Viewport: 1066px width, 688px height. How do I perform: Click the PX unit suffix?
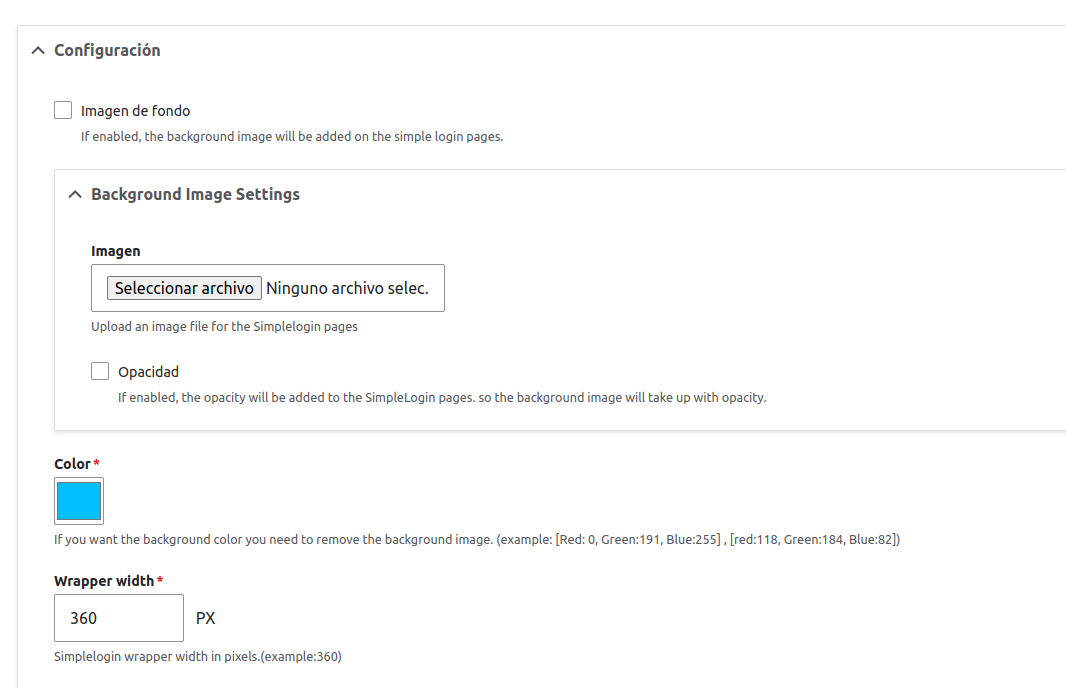point(205,618)
